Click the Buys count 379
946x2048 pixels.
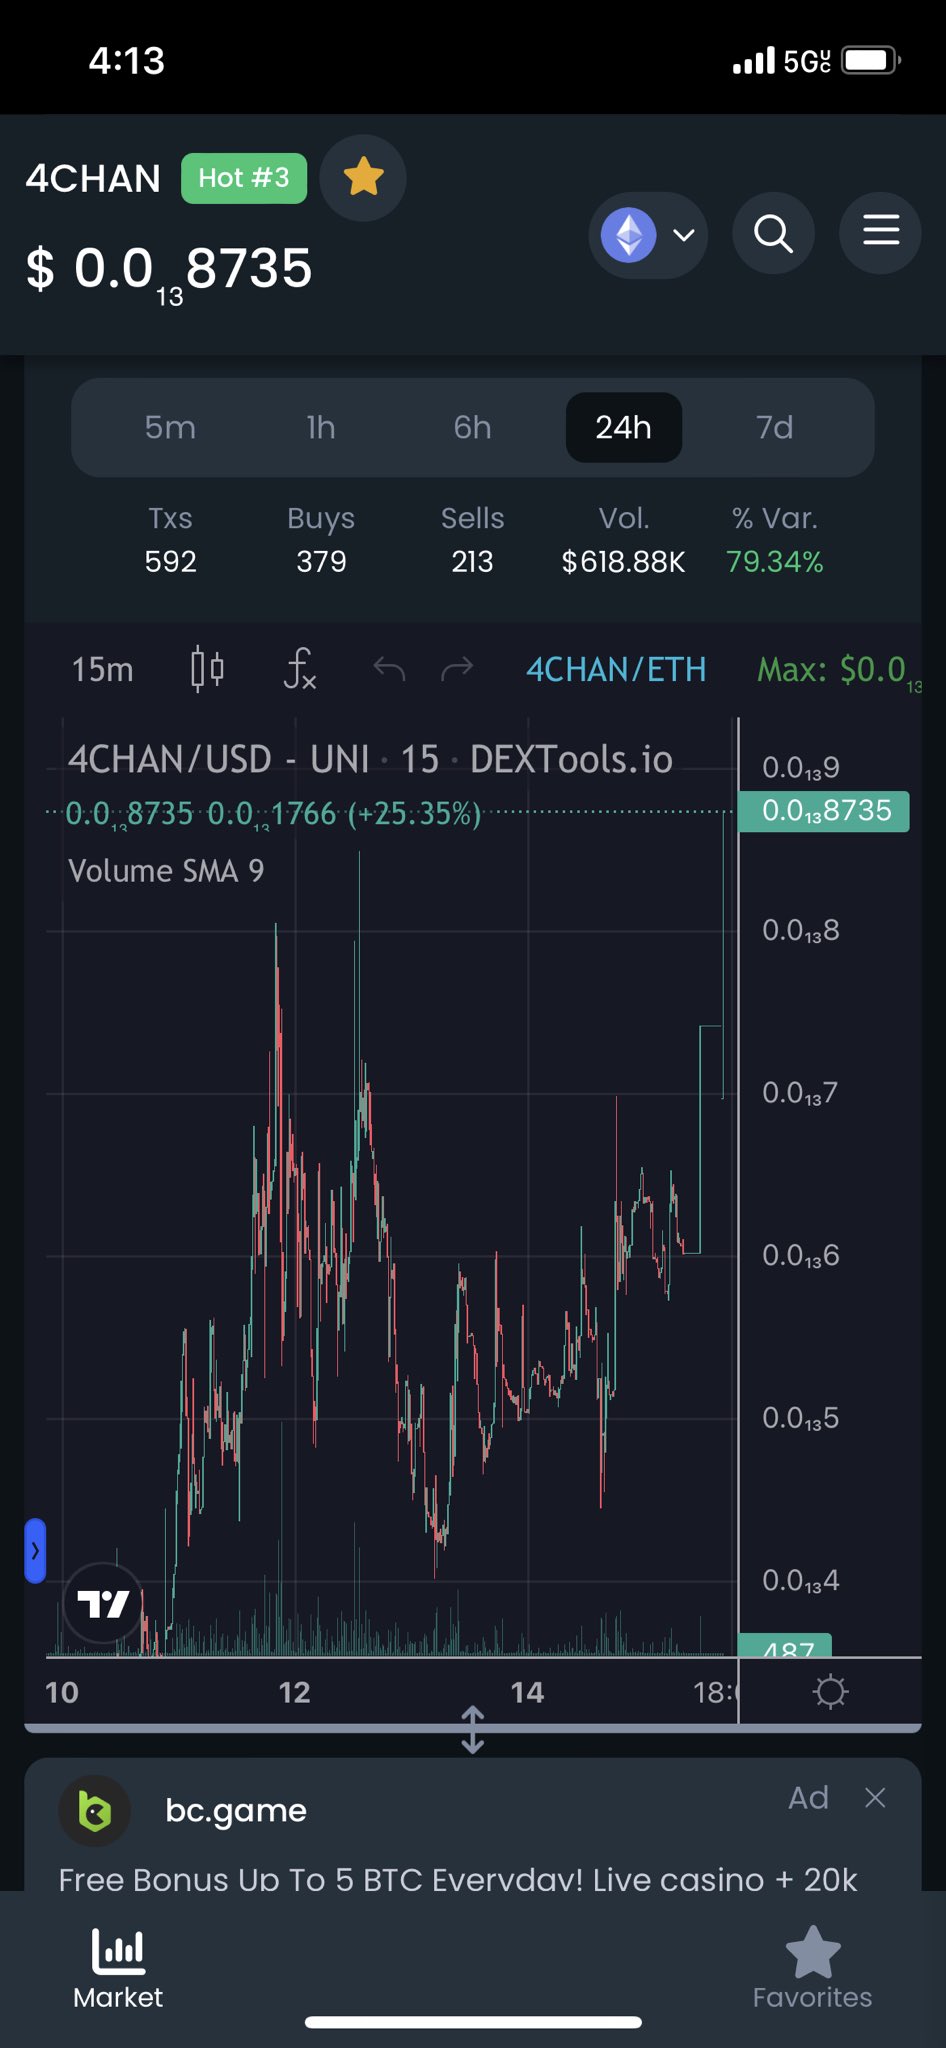321,562
